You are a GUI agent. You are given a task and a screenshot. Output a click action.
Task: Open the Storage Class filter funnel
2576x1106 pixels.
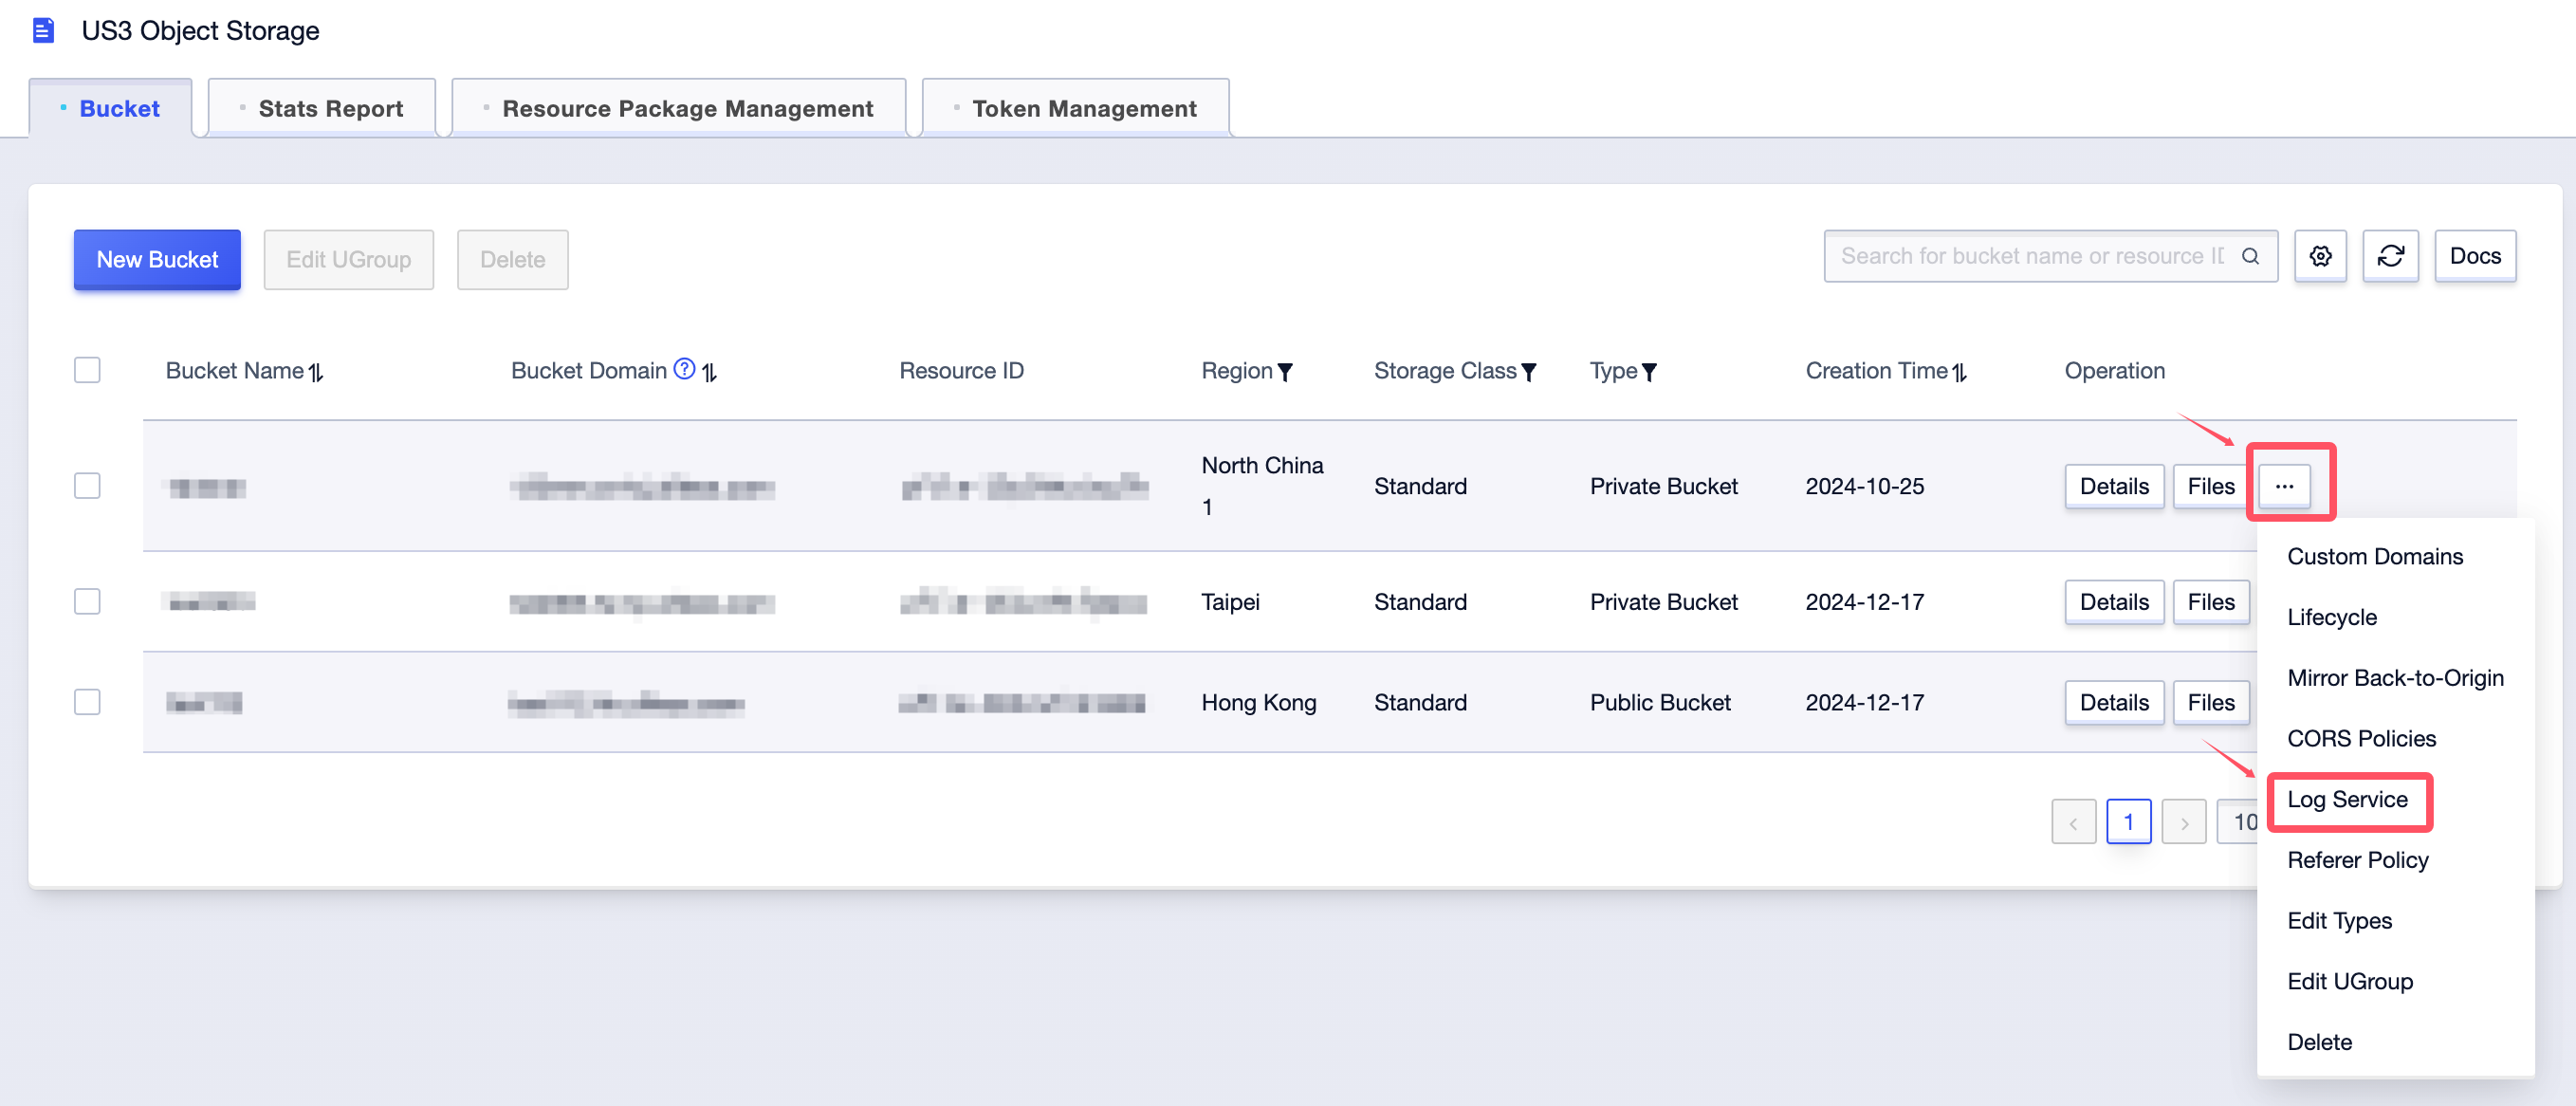1528,372
